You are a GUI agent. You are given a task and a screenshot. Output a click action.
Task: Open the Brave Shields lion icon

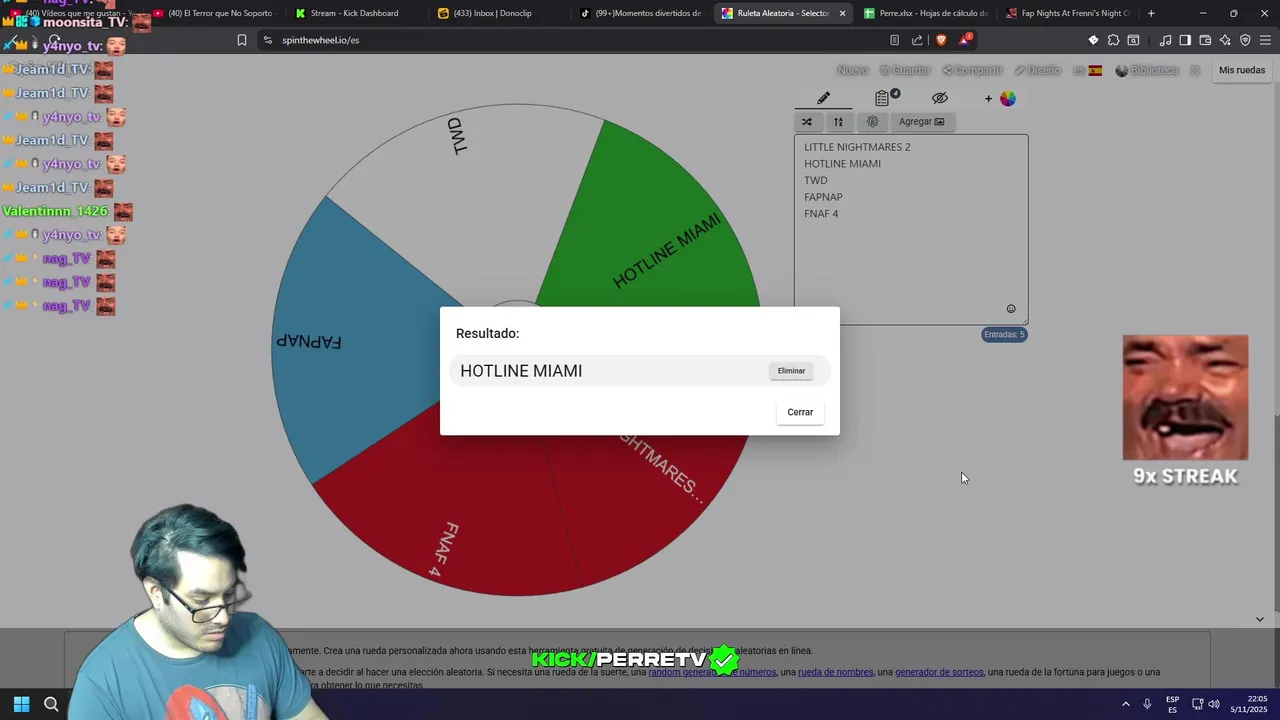pos(941,40)
